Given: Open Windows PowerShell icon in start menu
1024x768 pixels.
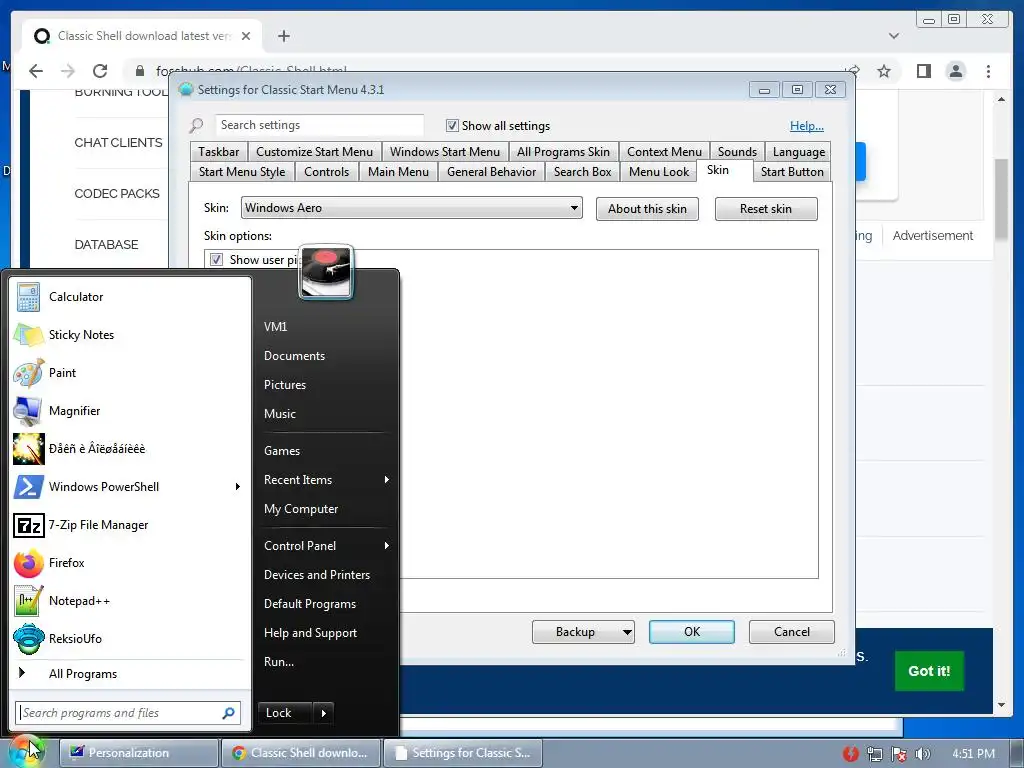Looking at the screenshot, I should coord(29,487).
